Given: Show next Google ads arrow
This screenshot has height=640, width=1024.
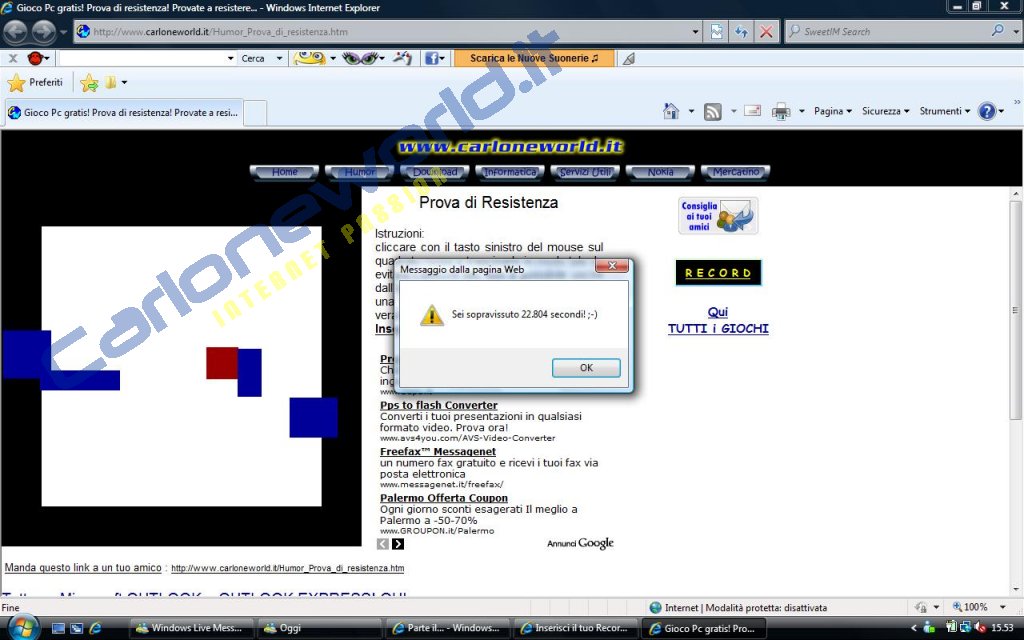Looking at the screenshot, I should click(398, 544).
